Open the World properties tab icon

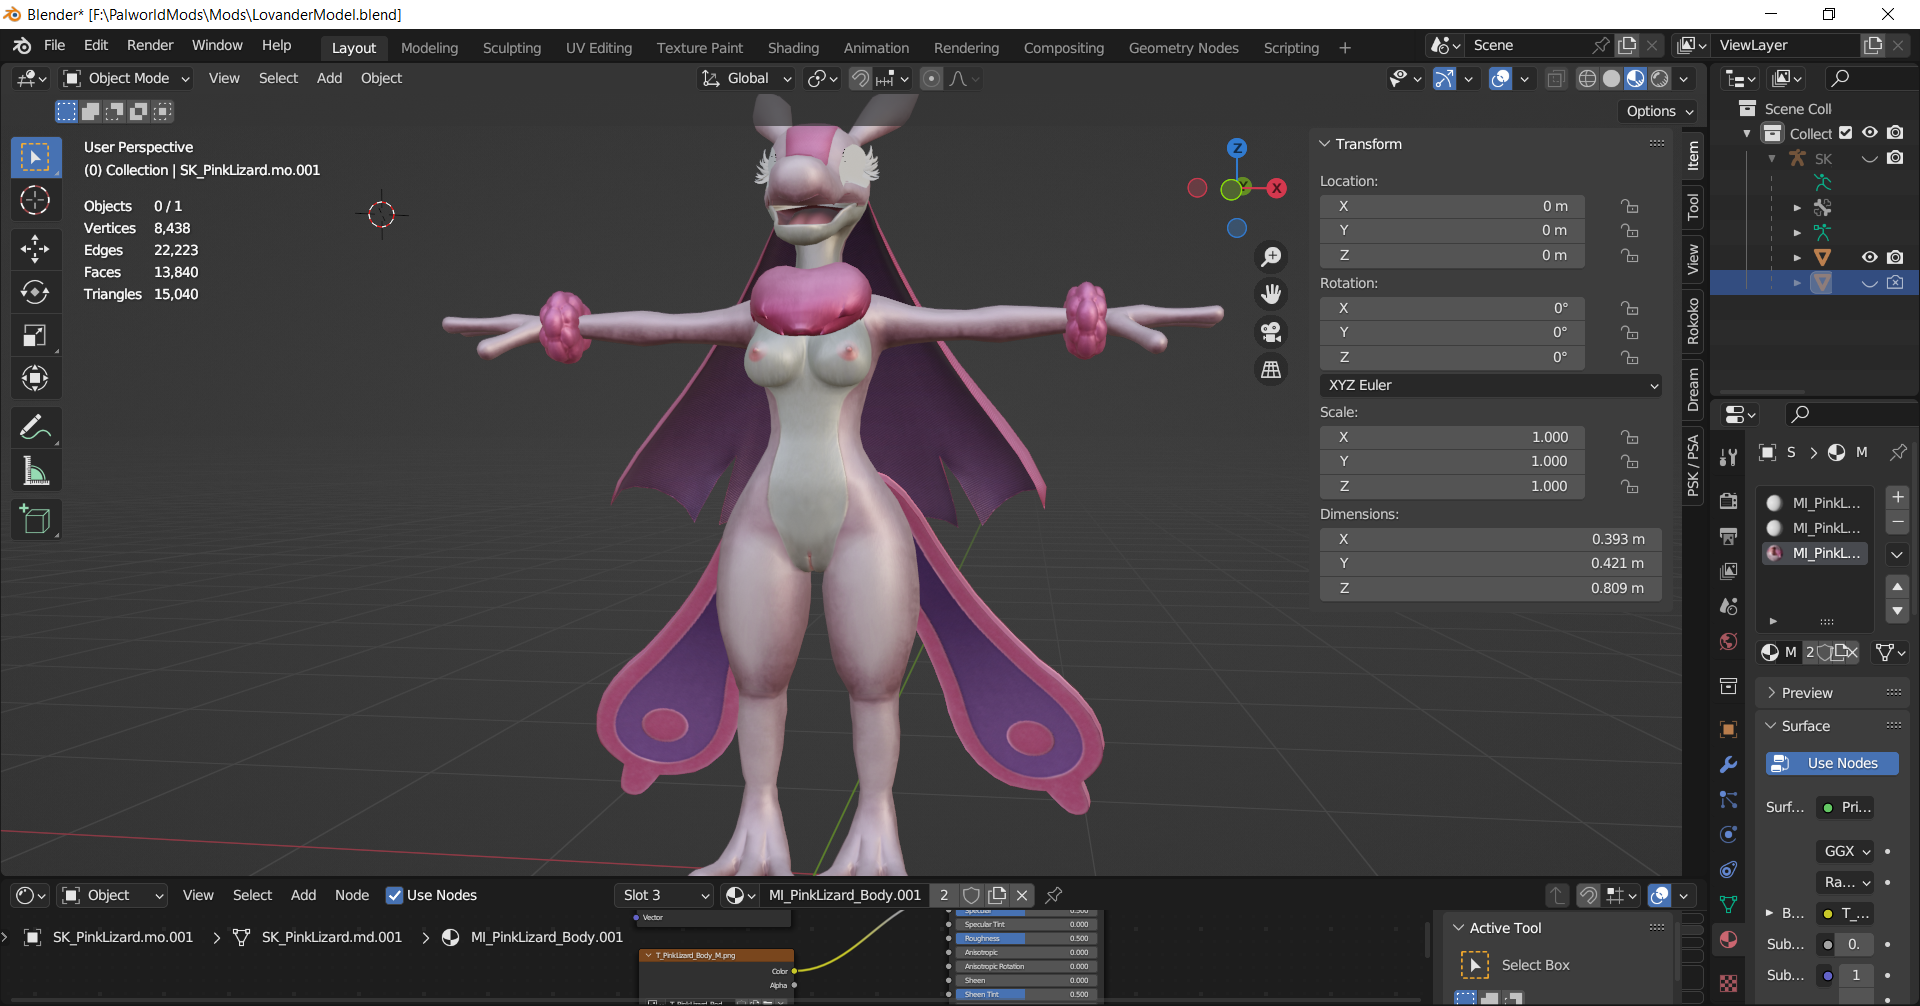pos(1728,642)
